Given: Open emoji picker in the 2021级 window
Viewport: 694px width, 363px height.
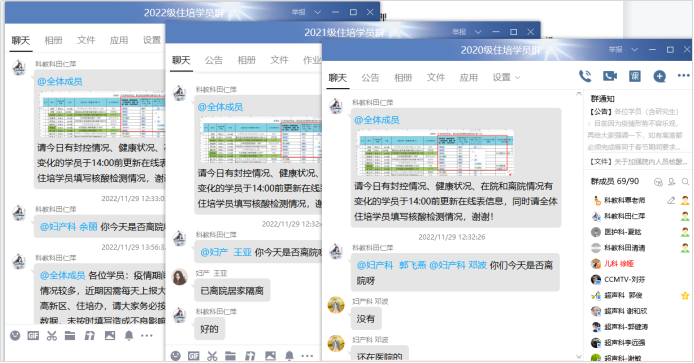Looking at the screenshot, I should [176, 355].
